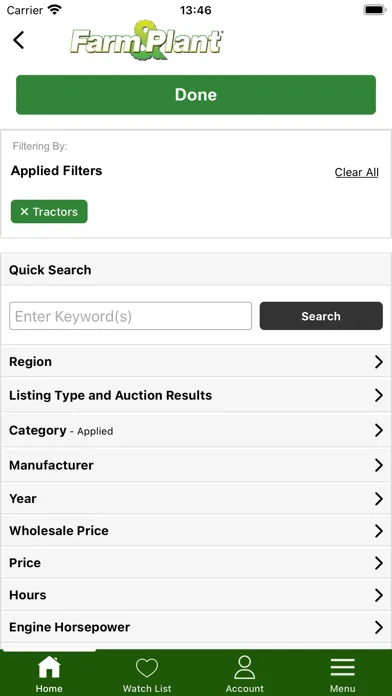392x696 pixels.
Task: Tap the Farm Plant logo
Action: [147, 41]
